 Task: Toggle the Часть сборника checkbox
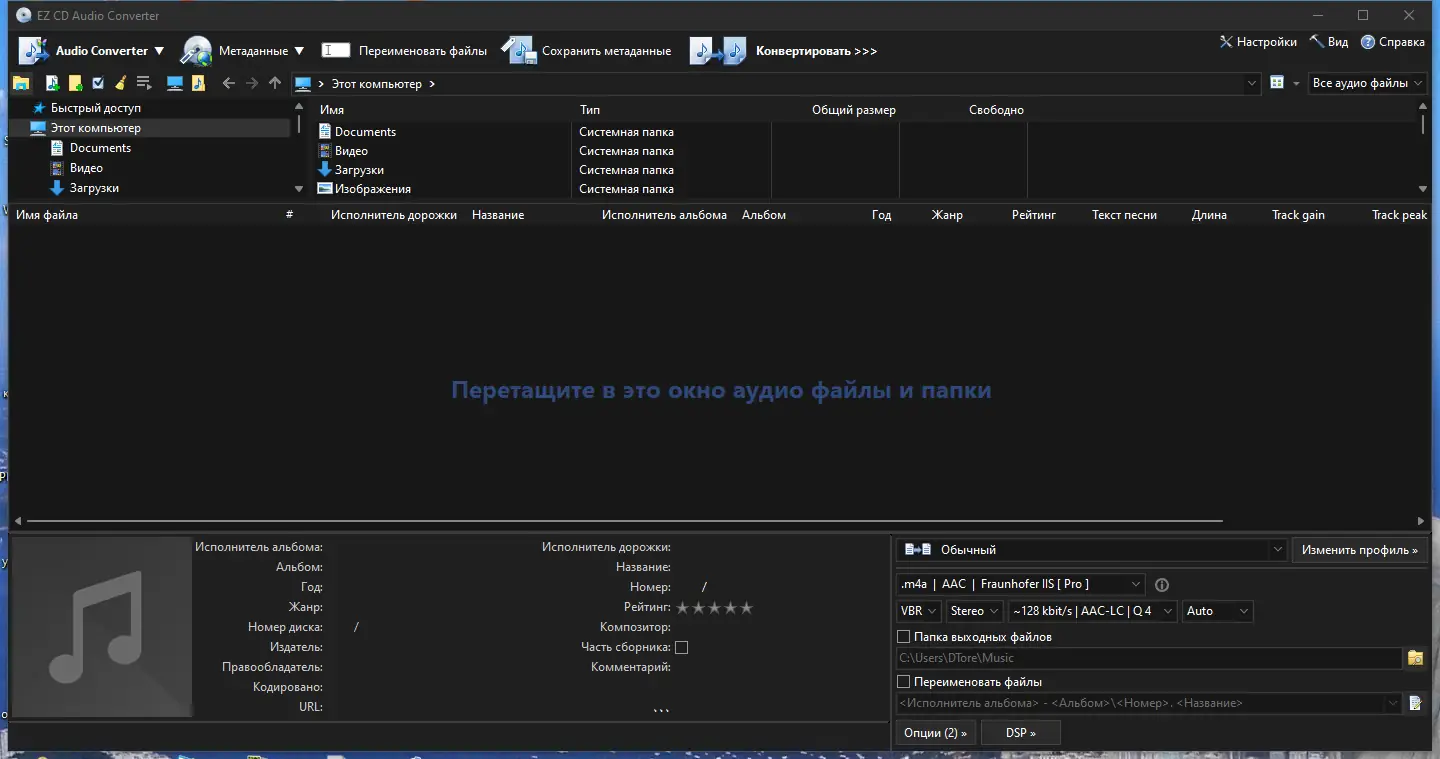click(681, 647)
